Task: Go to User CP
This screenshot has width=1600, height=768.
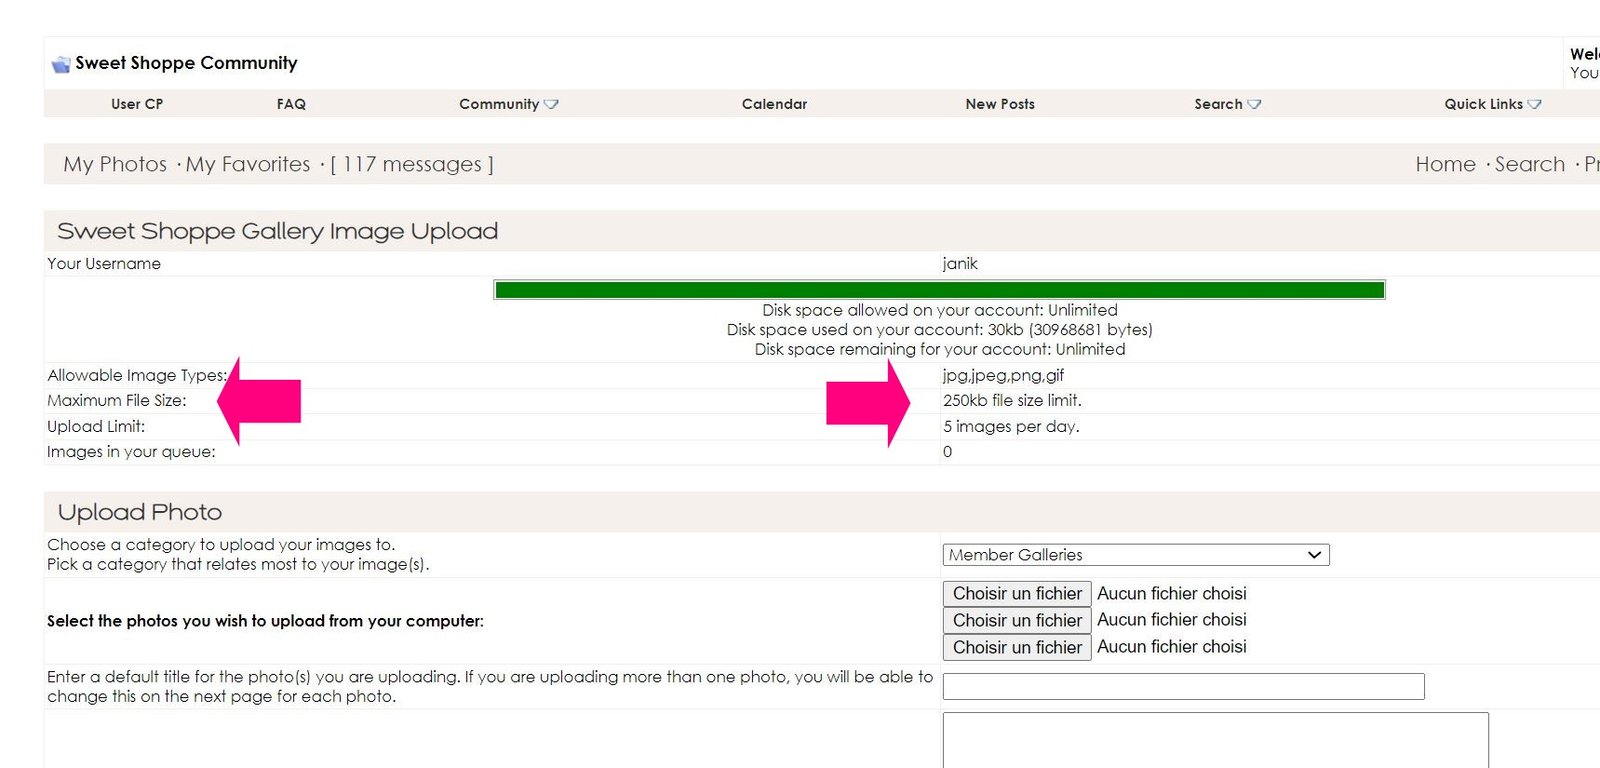Action: point(137,104)
